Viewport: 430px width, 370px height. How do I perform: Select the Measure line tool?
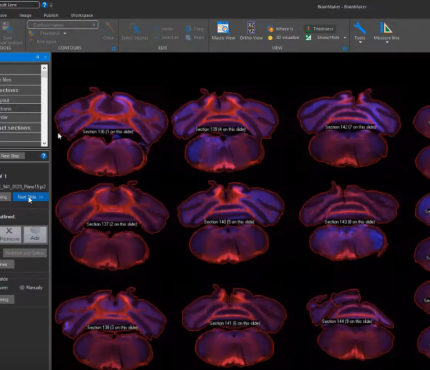point(386,32)
